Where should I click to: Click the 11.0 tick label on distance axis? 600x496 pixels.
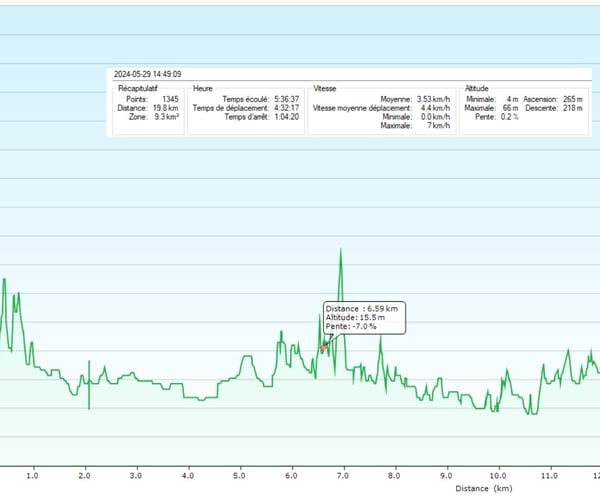tap(549, 476)
